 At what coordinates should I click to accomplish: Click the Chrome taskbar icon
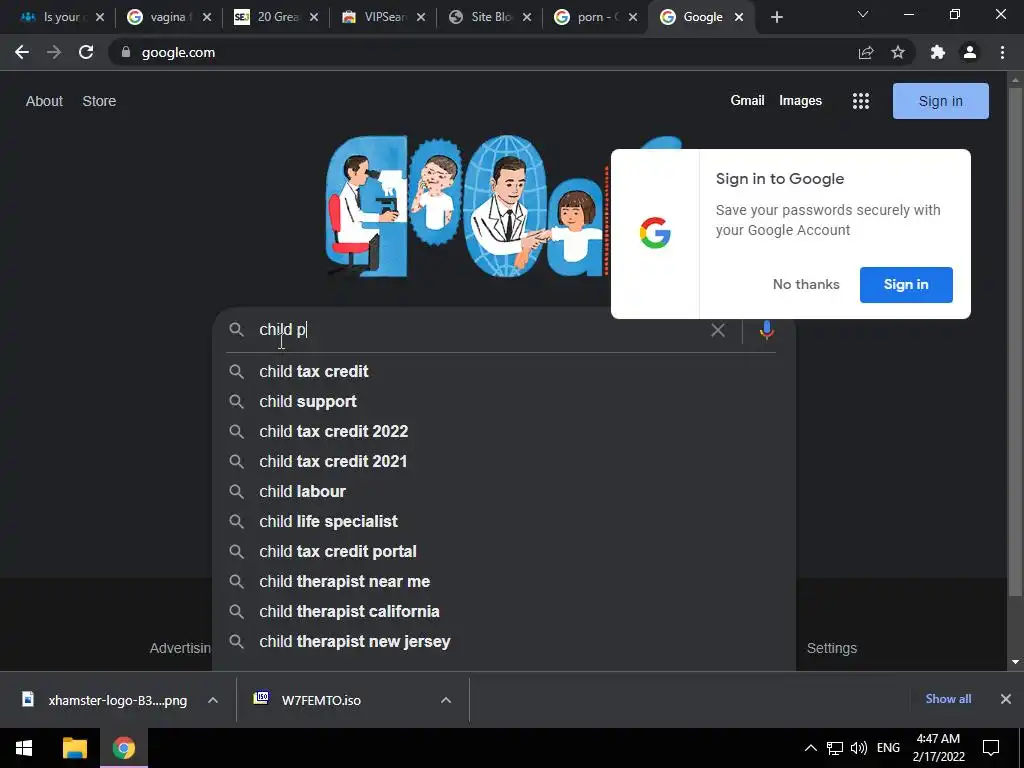[x=123, y=748]
